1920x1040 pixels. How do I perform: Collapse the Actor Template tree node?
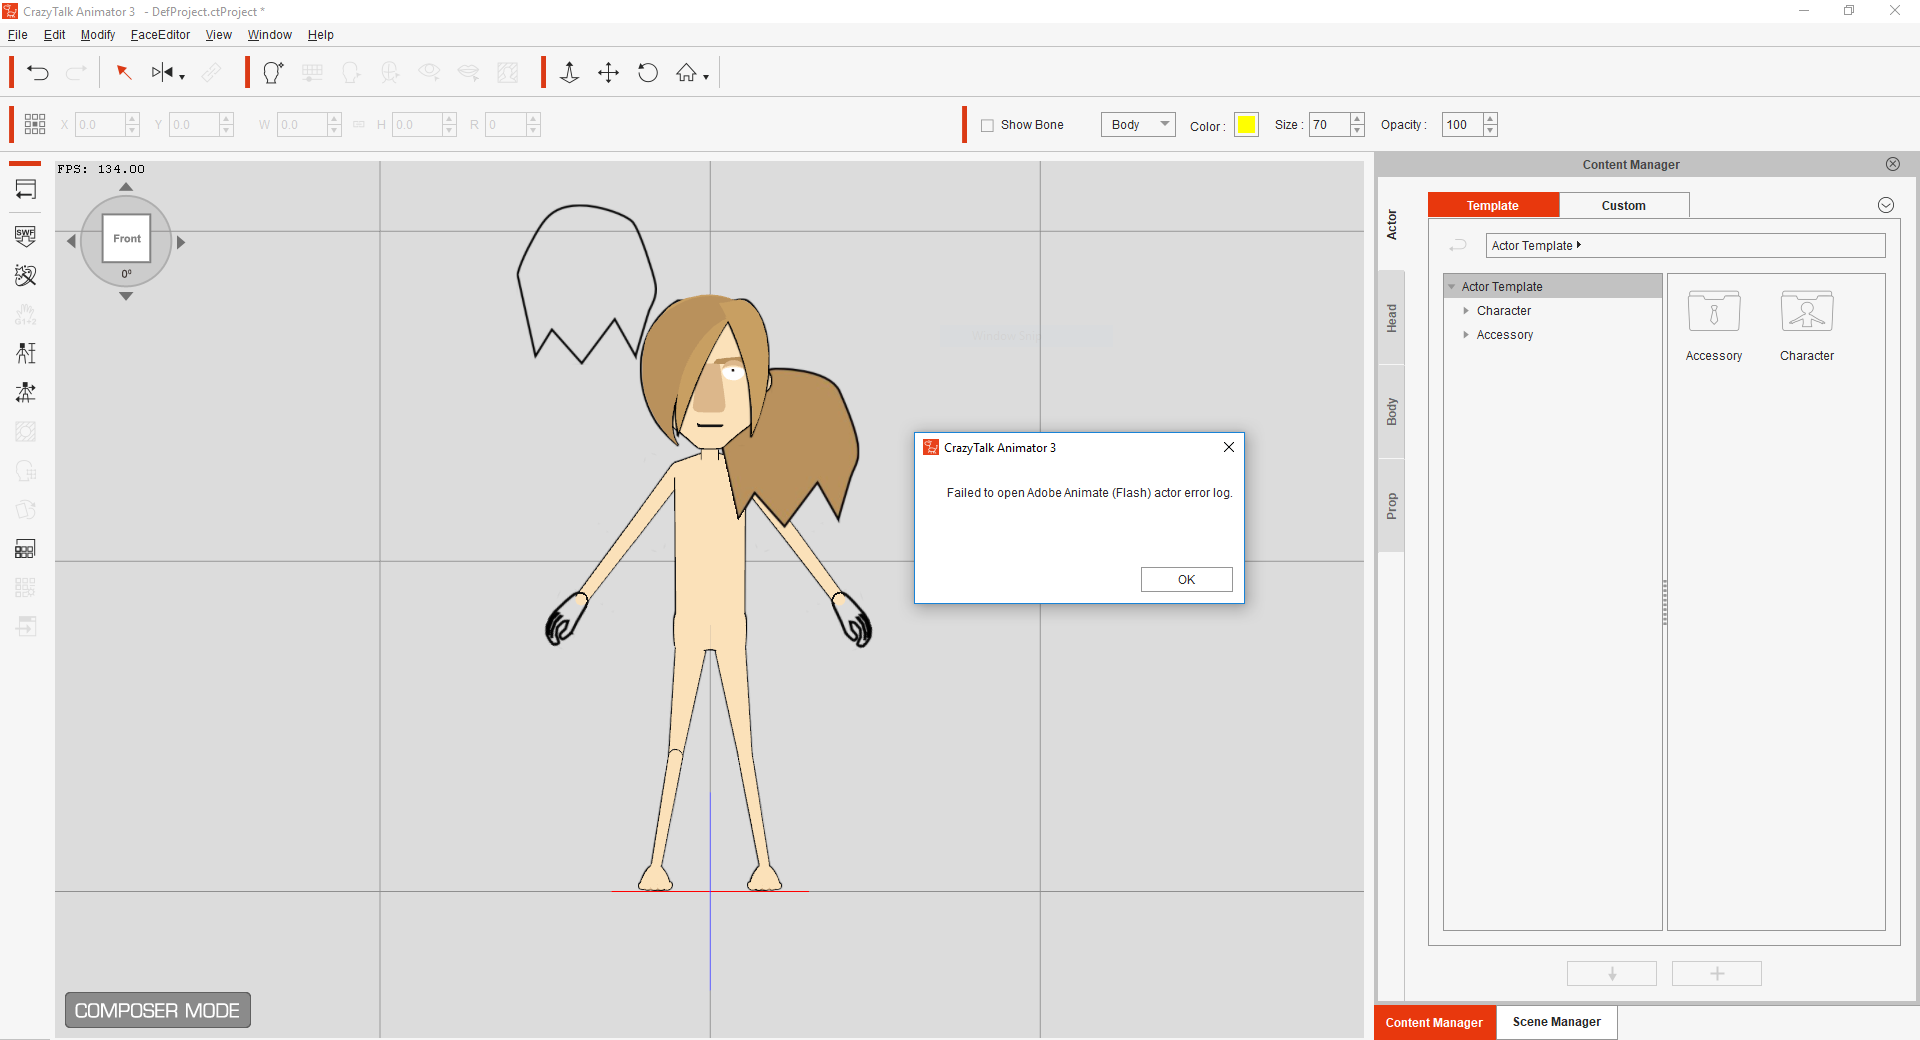[1452, 287]
